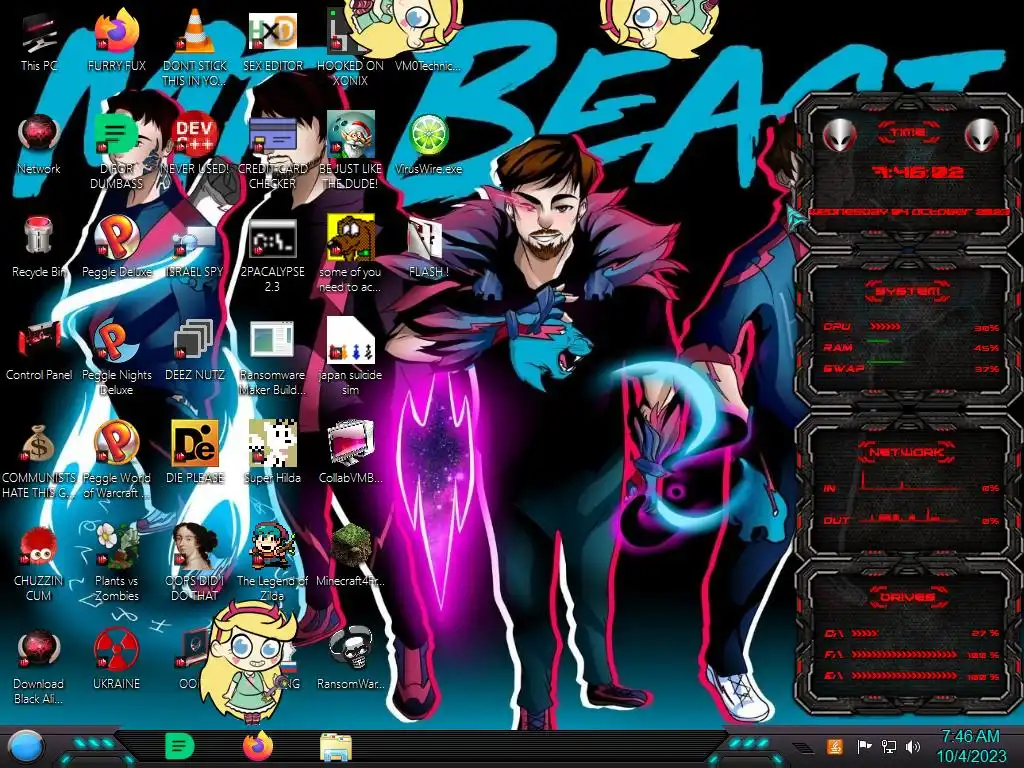Viewport: 1024px width, 768px height.
Task: Open the green Spotify-style desktop icon near Network
Action: tap(116, 134)
